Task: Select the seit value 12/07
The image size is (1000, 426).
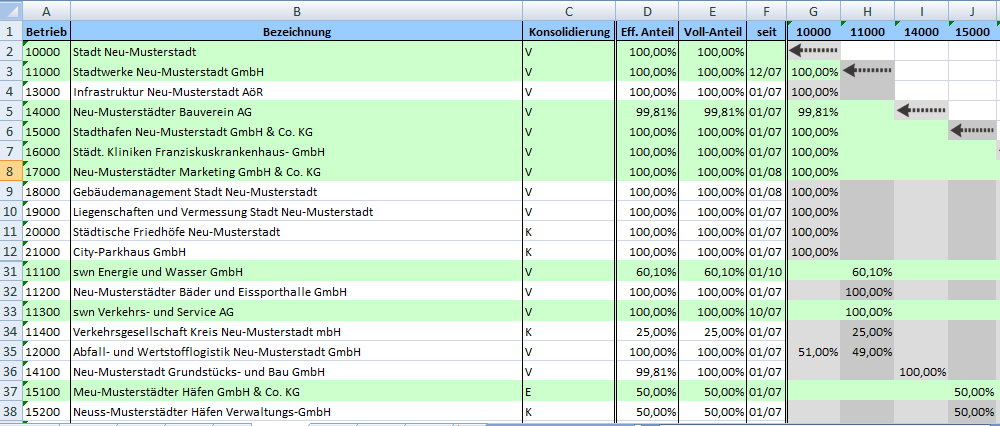Action: coord(765,71)
